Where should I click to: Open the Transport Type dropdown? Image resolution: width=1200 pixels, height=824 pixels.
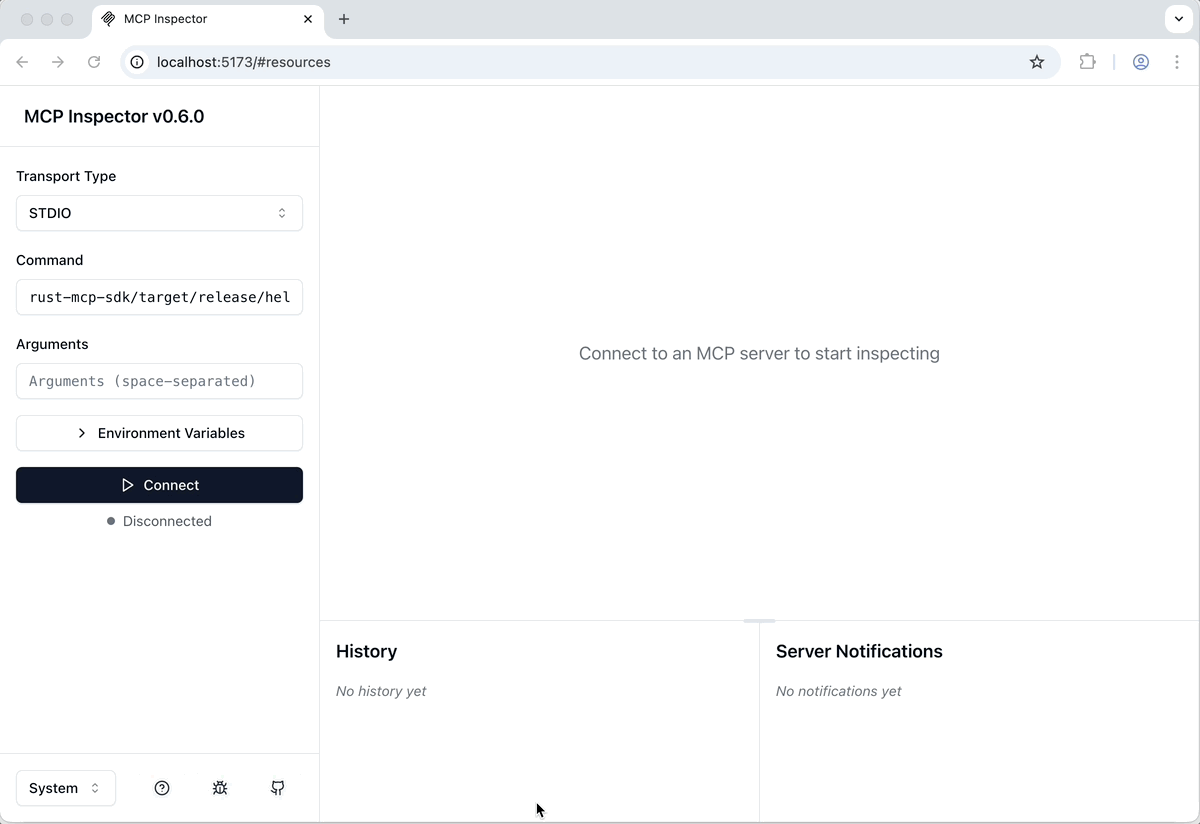click(x=159, y=213)
